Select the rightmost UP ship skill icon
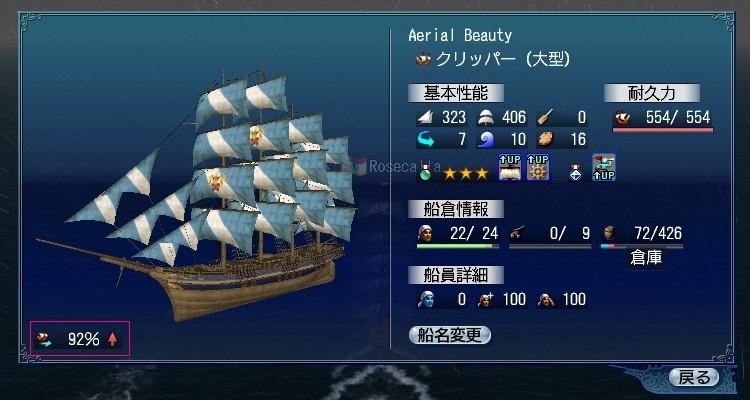 click(604, 167)
